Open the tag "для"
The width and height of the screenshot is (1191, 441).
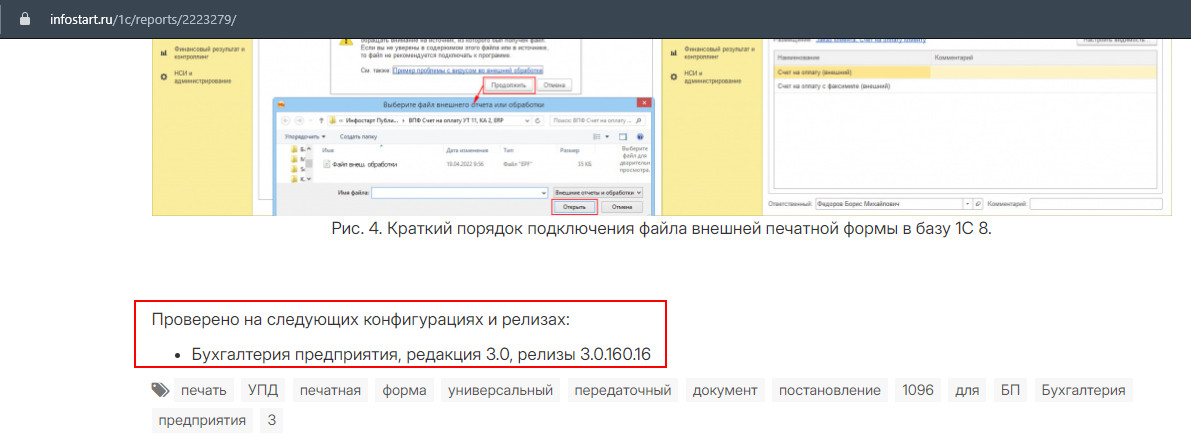tap(968, 391)
